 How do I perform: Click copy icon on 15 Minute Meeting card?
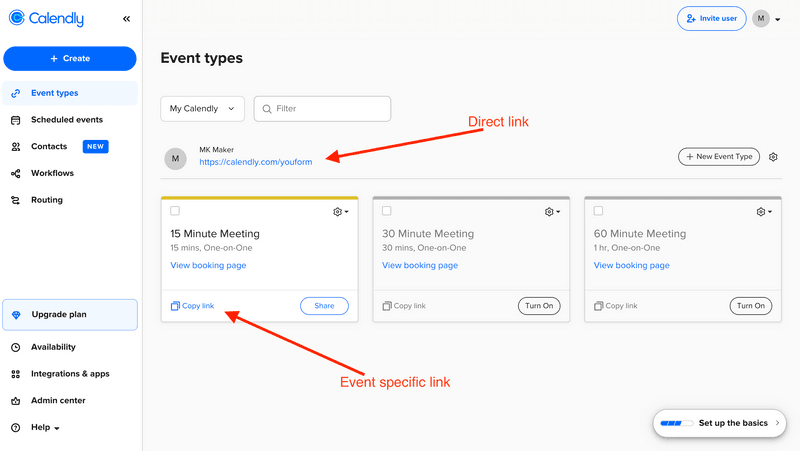click(x=175, y=306)
